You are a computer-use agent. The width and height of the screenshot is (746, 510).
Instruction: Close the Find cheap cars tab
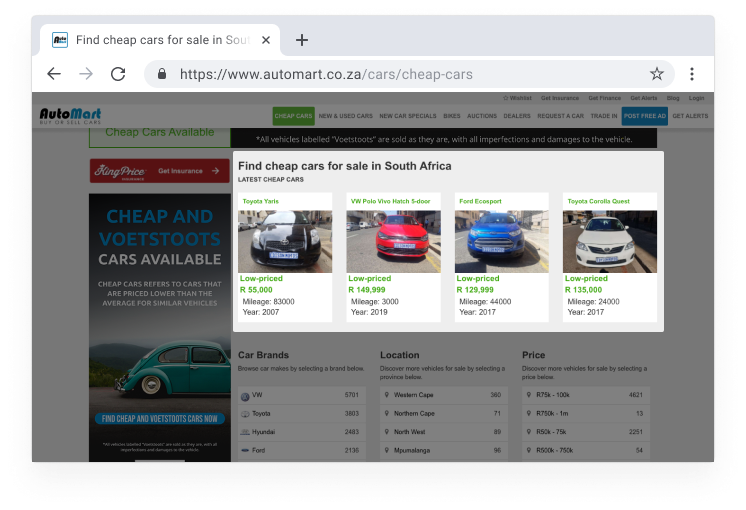266,40
